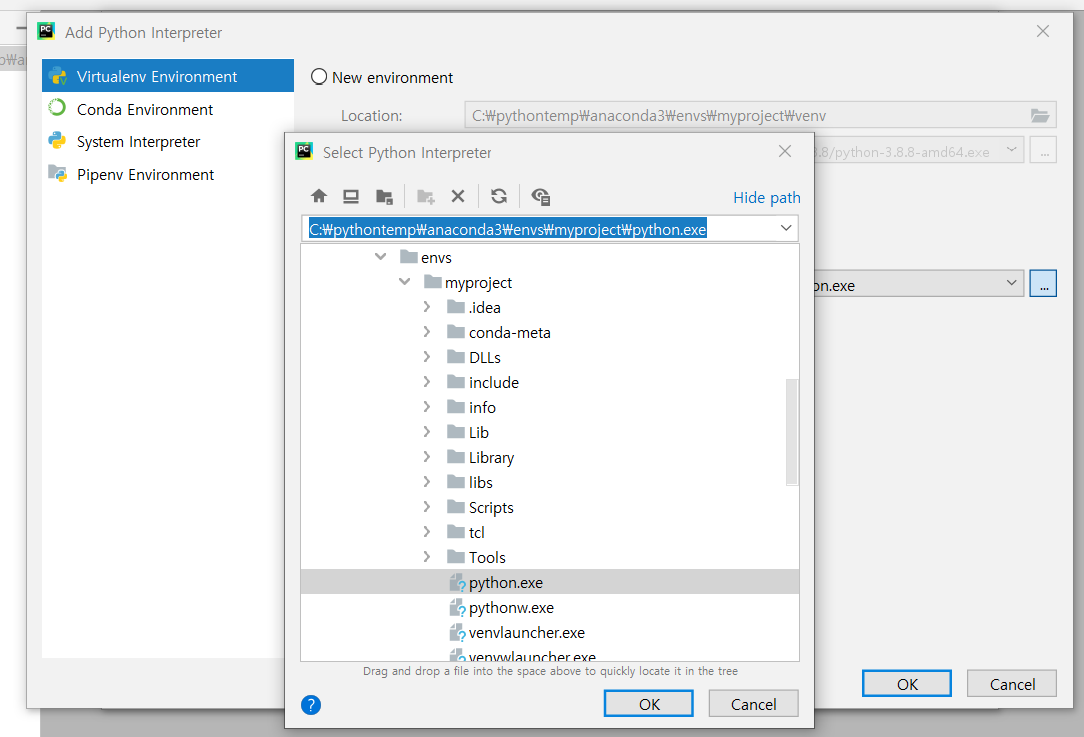
Task: Open the base interpreter python-3.8.8 dropdown
Action: 1011,149
